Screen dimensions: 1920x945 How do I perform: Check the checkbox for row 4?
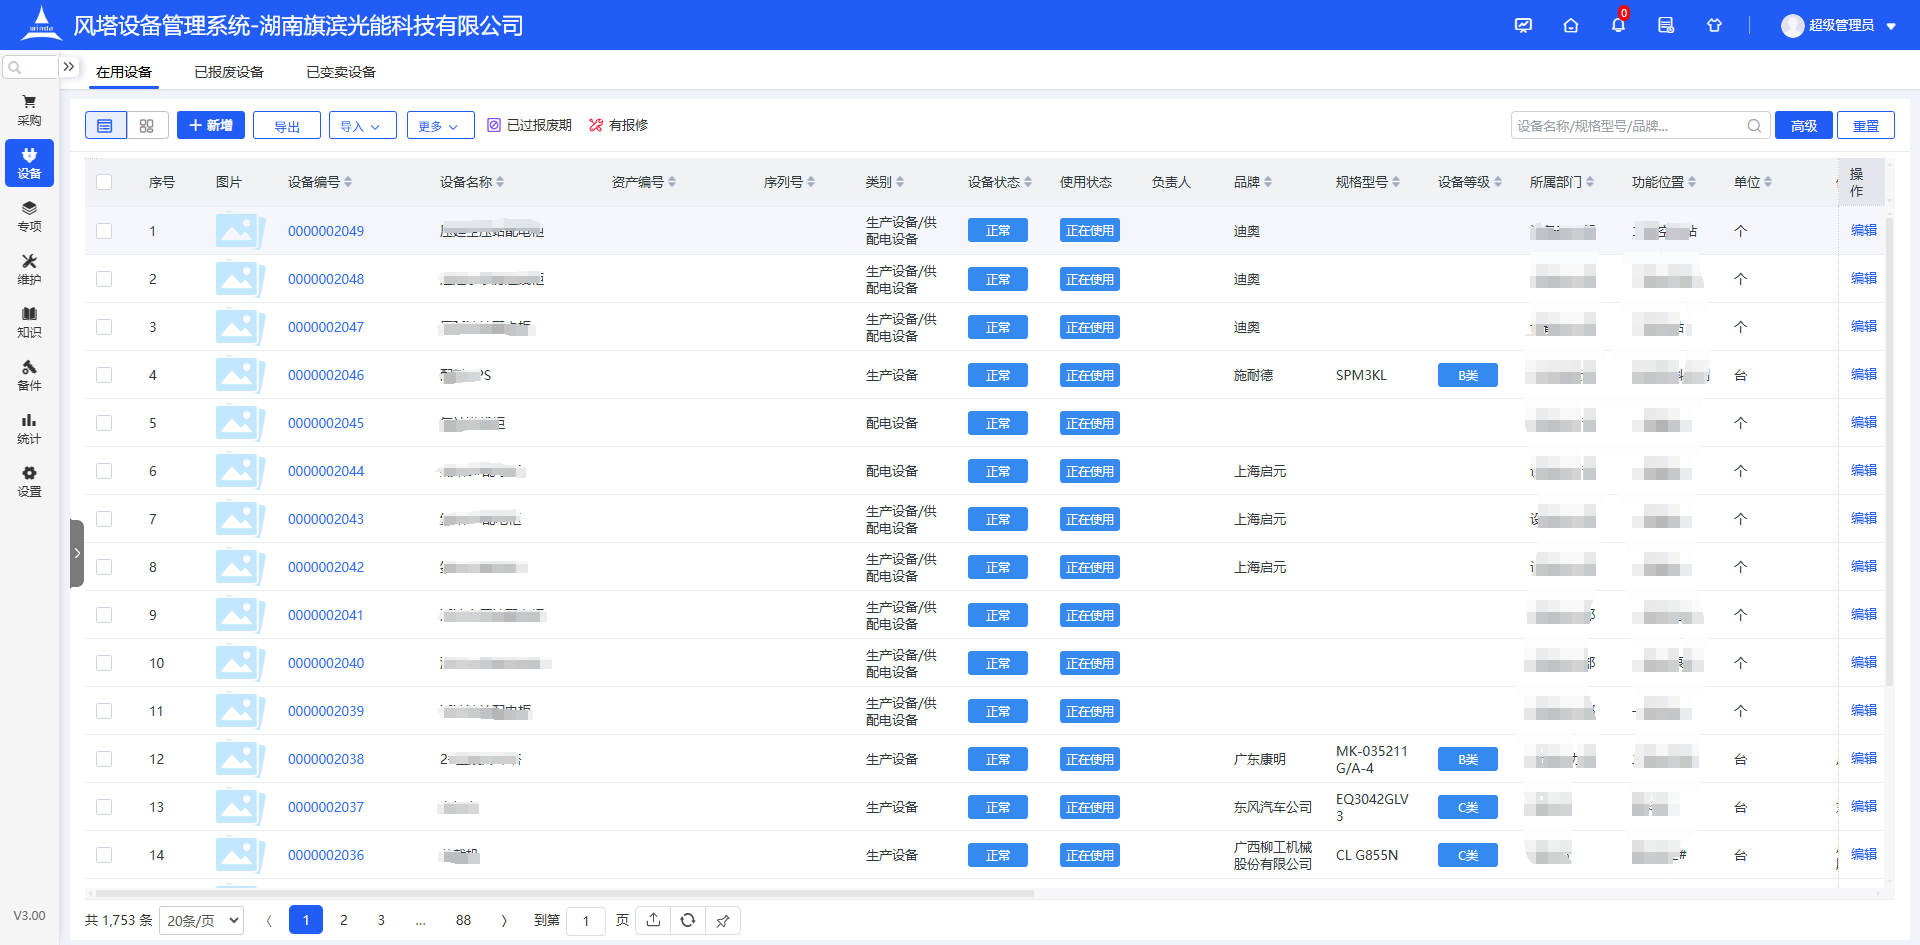(x=104, y=375)
